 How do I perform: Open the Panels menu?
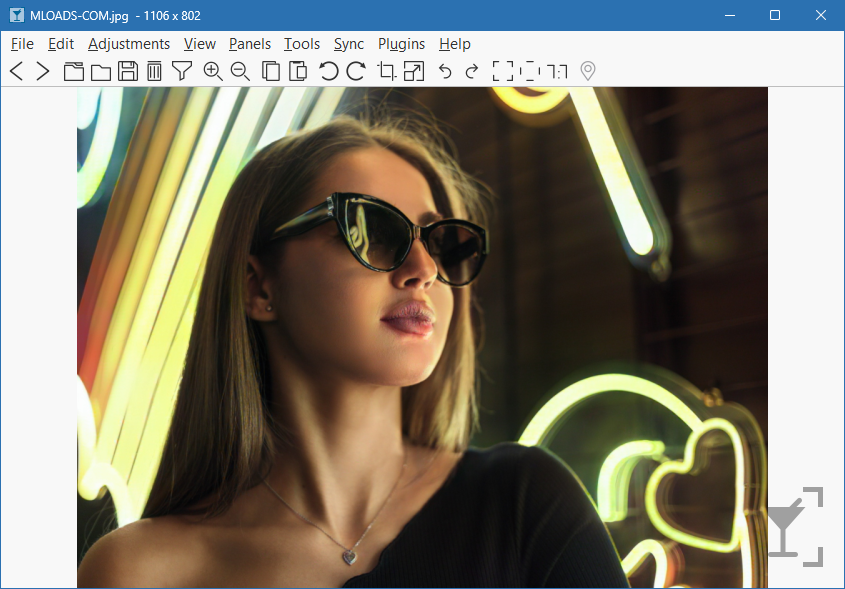pyautogui.click(x=249, y=44)
